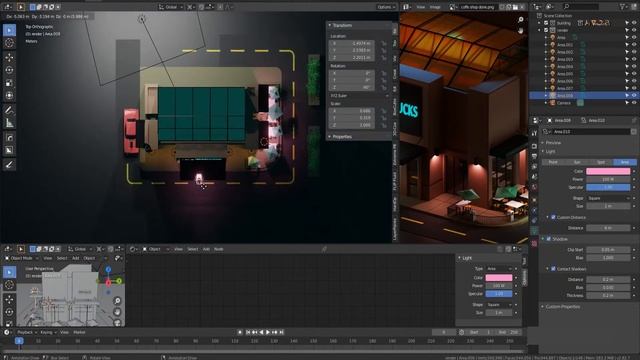Open the Shape dropdown in properties editor
The image size is (640, 360).
tap(608, 198)
